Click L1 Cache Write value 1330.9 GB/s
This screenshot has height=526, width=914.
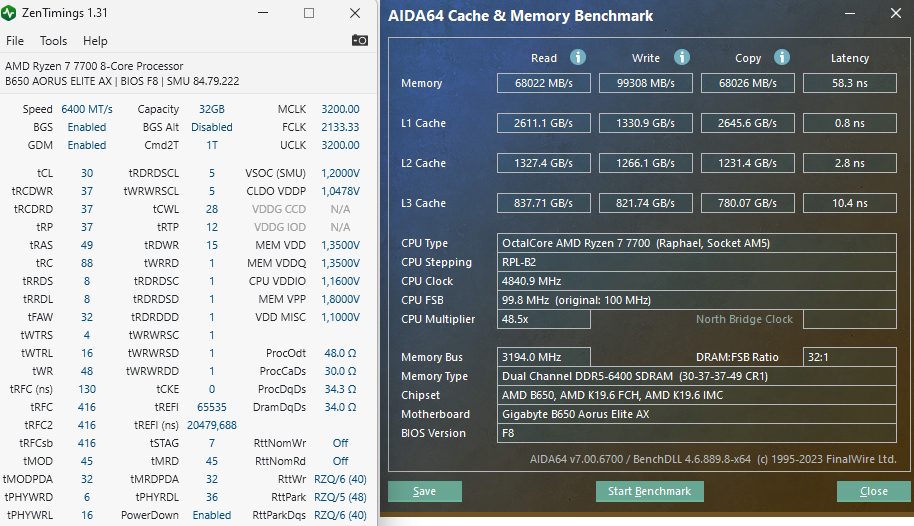[646, 123]
